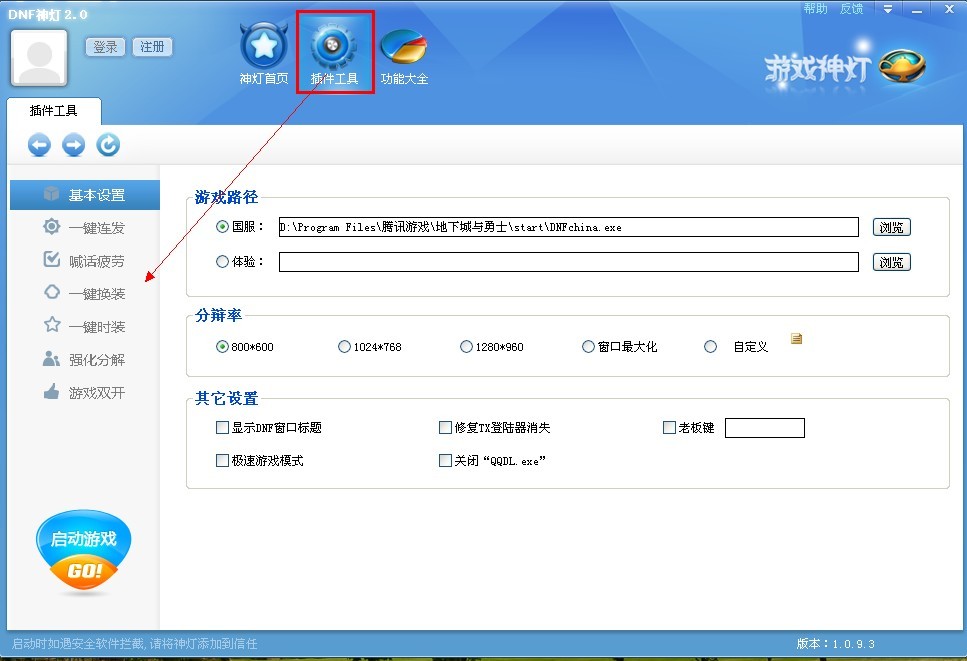
Task: Click the 登录 button
Action: point(105,47)
